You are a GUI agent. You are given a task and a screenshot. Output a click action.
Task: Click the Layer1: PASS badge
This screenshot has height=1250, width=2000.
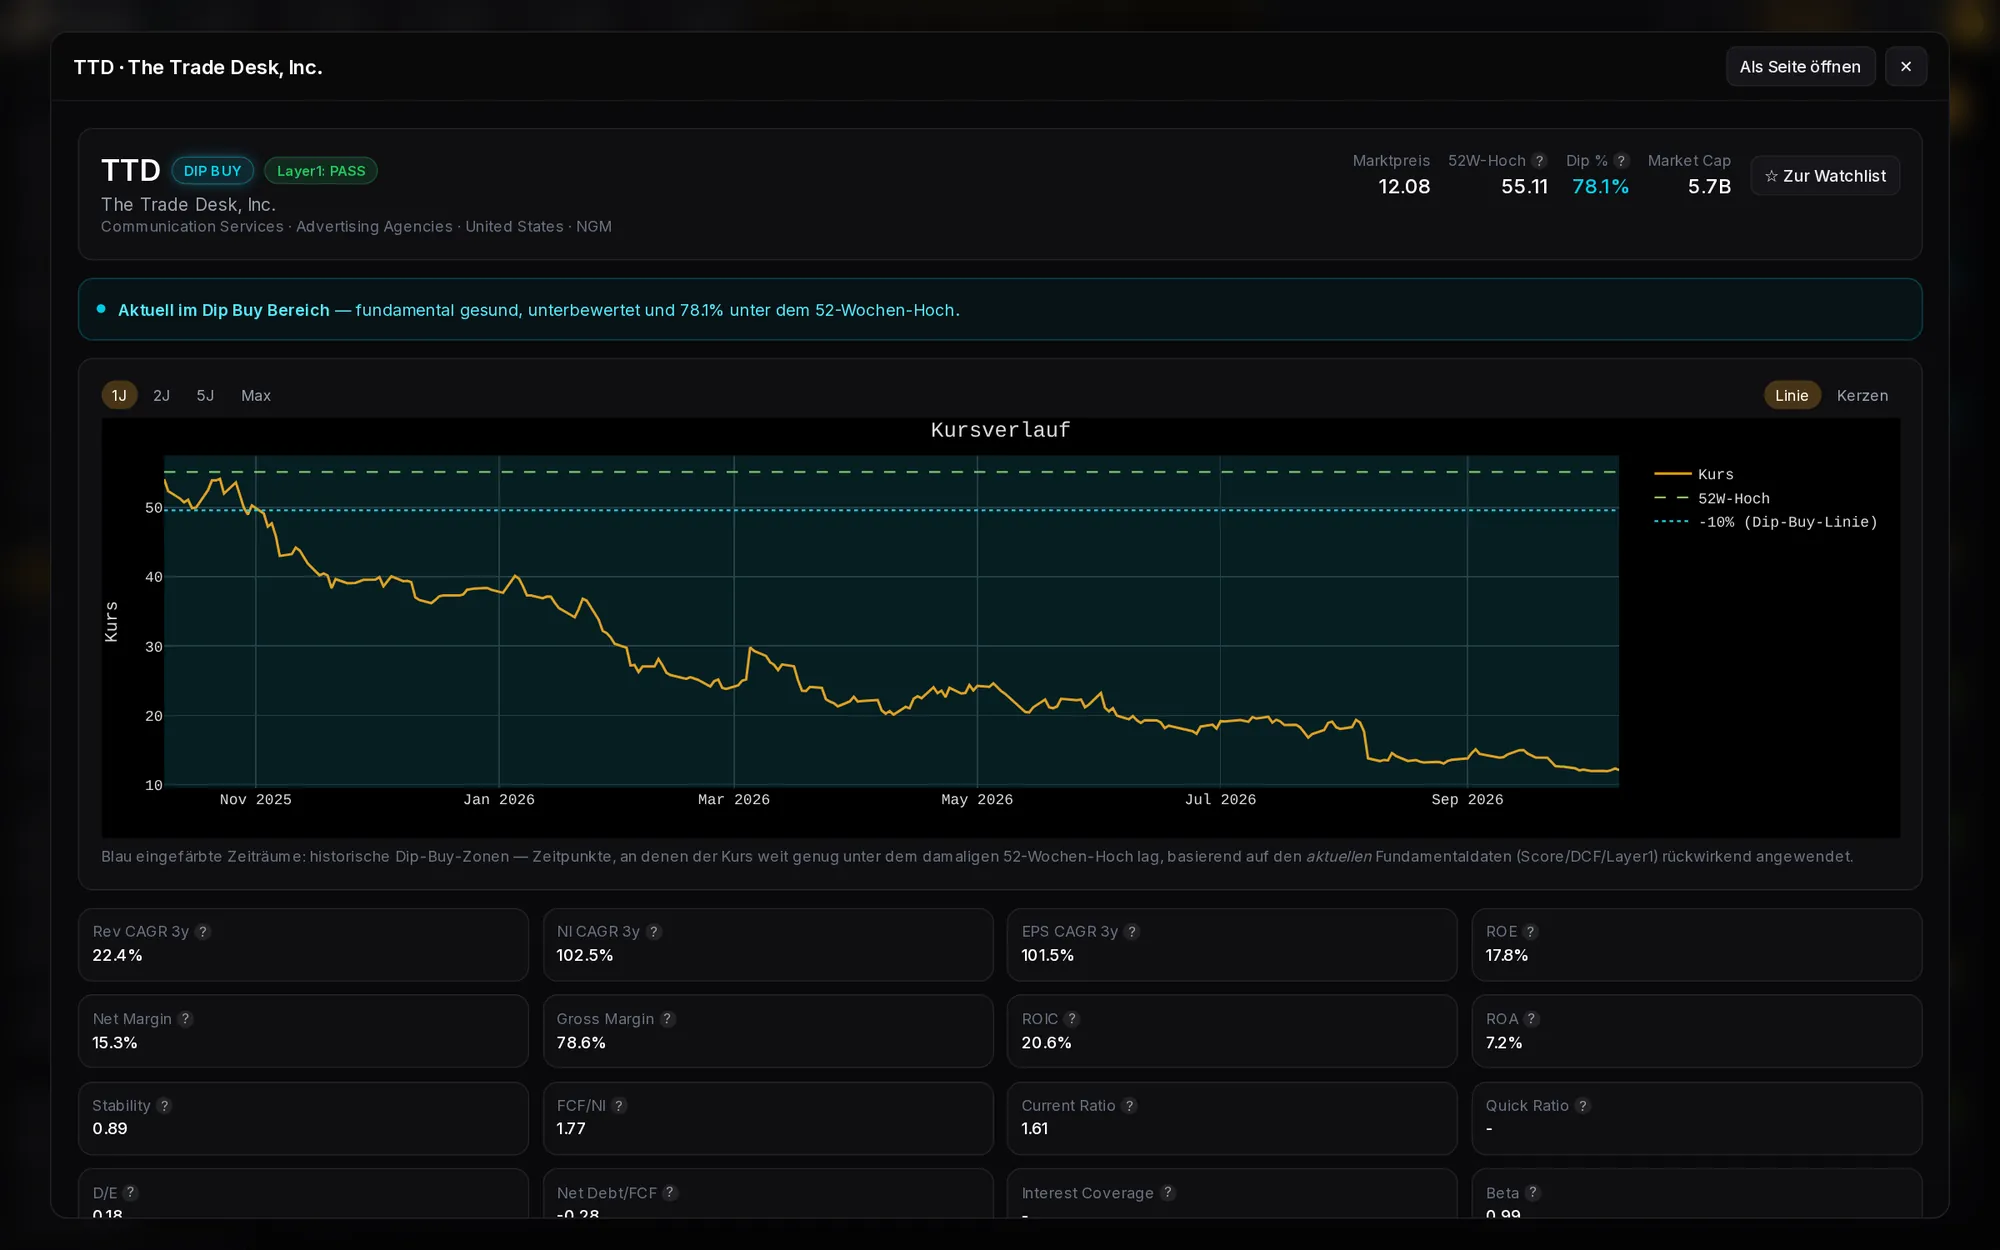coord(321,171)
